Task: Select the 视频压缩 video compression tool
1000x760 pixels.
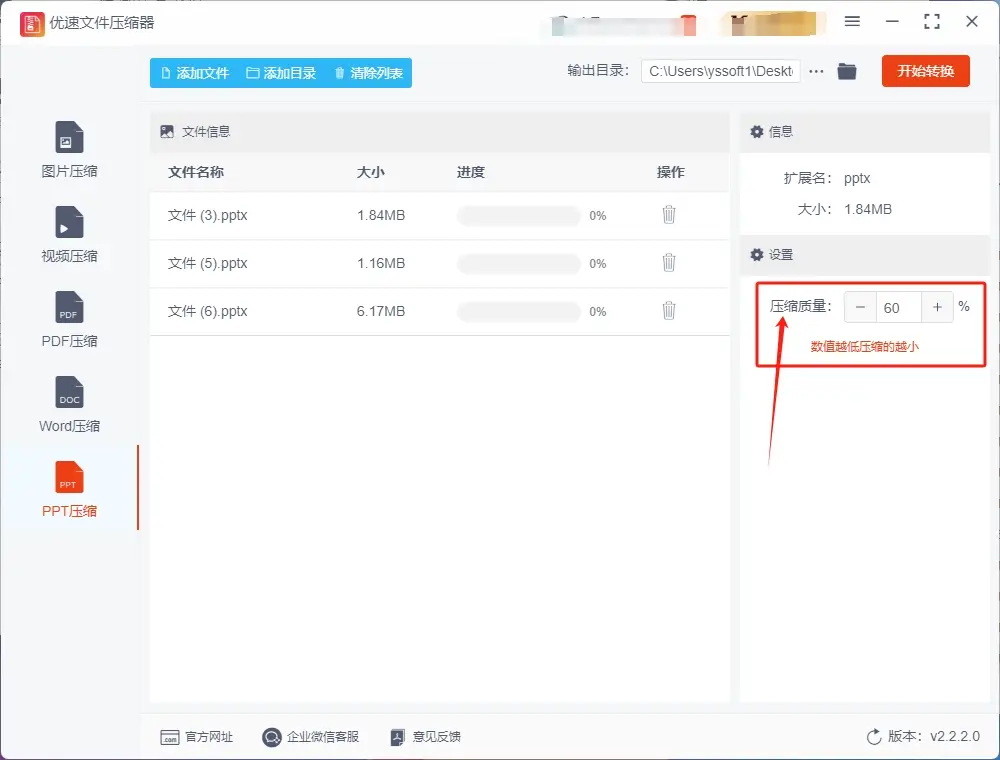Action: coord(68,233)
